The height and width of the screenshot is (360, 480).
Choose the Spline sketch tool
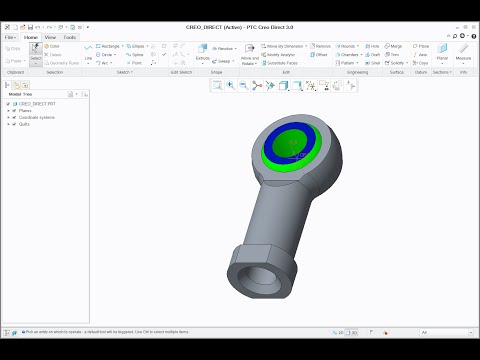(x=135, y=54)
